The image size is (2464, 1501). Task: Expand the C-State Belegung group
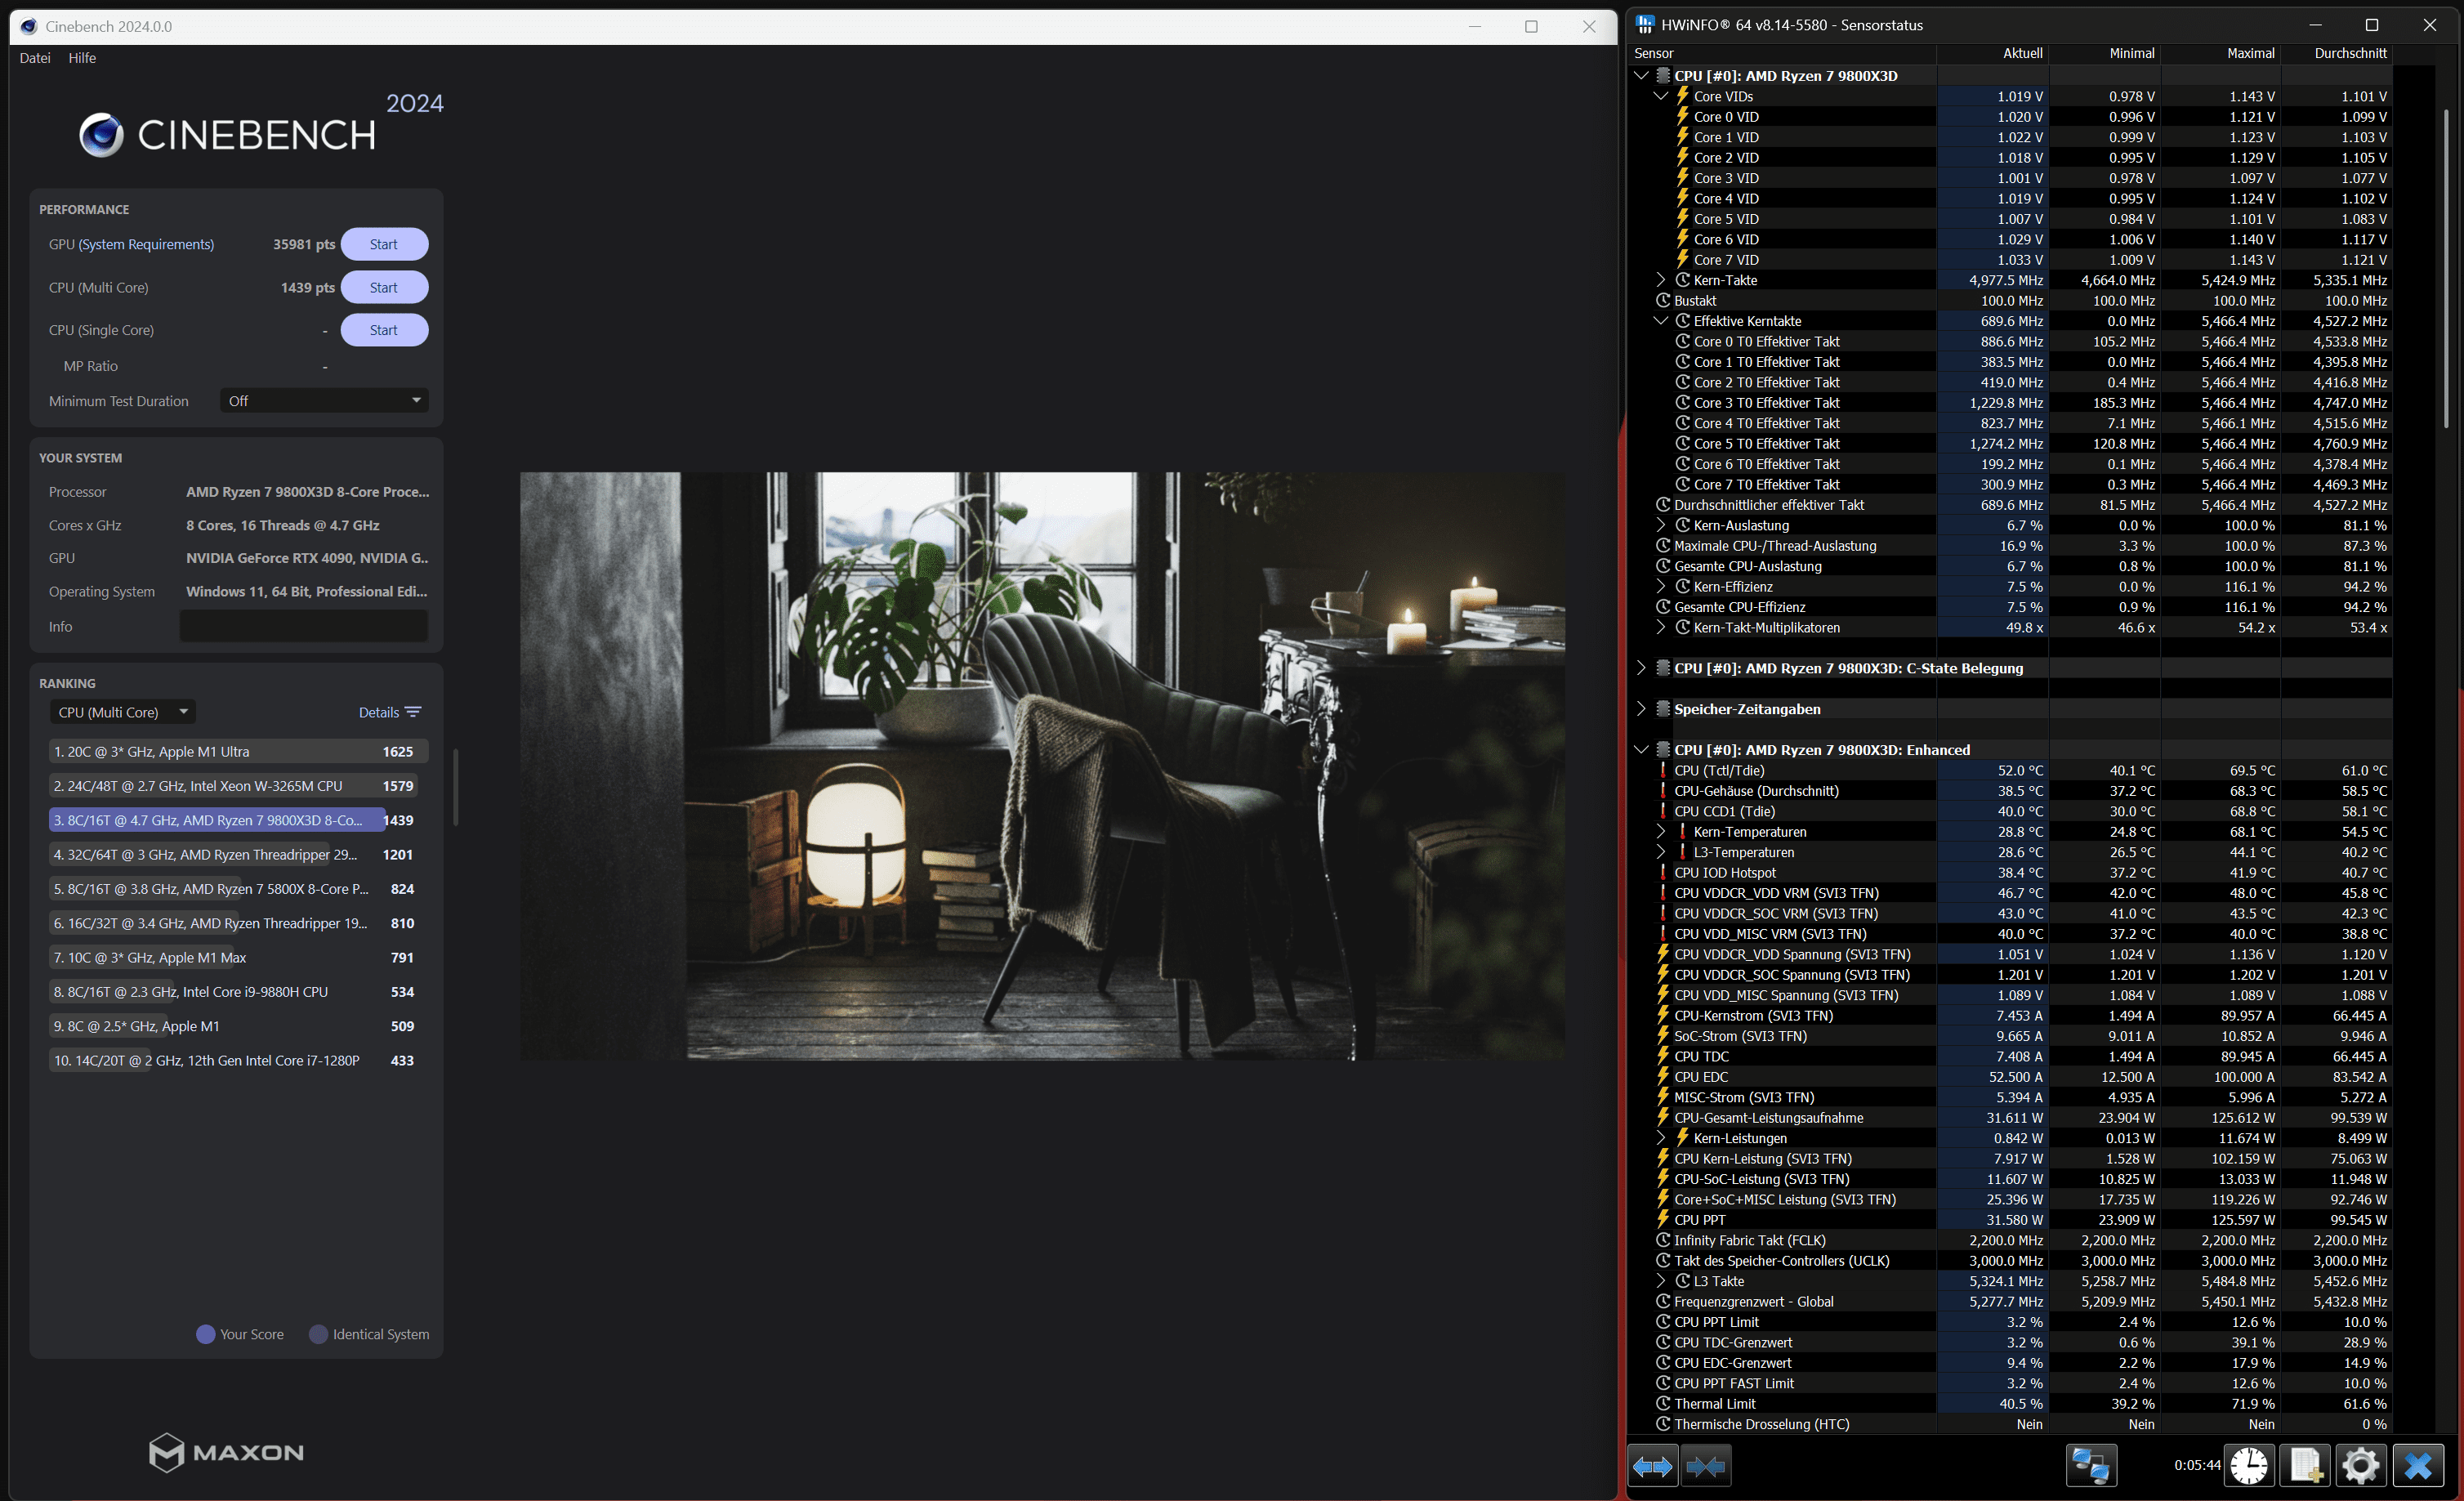point(1641,668)
